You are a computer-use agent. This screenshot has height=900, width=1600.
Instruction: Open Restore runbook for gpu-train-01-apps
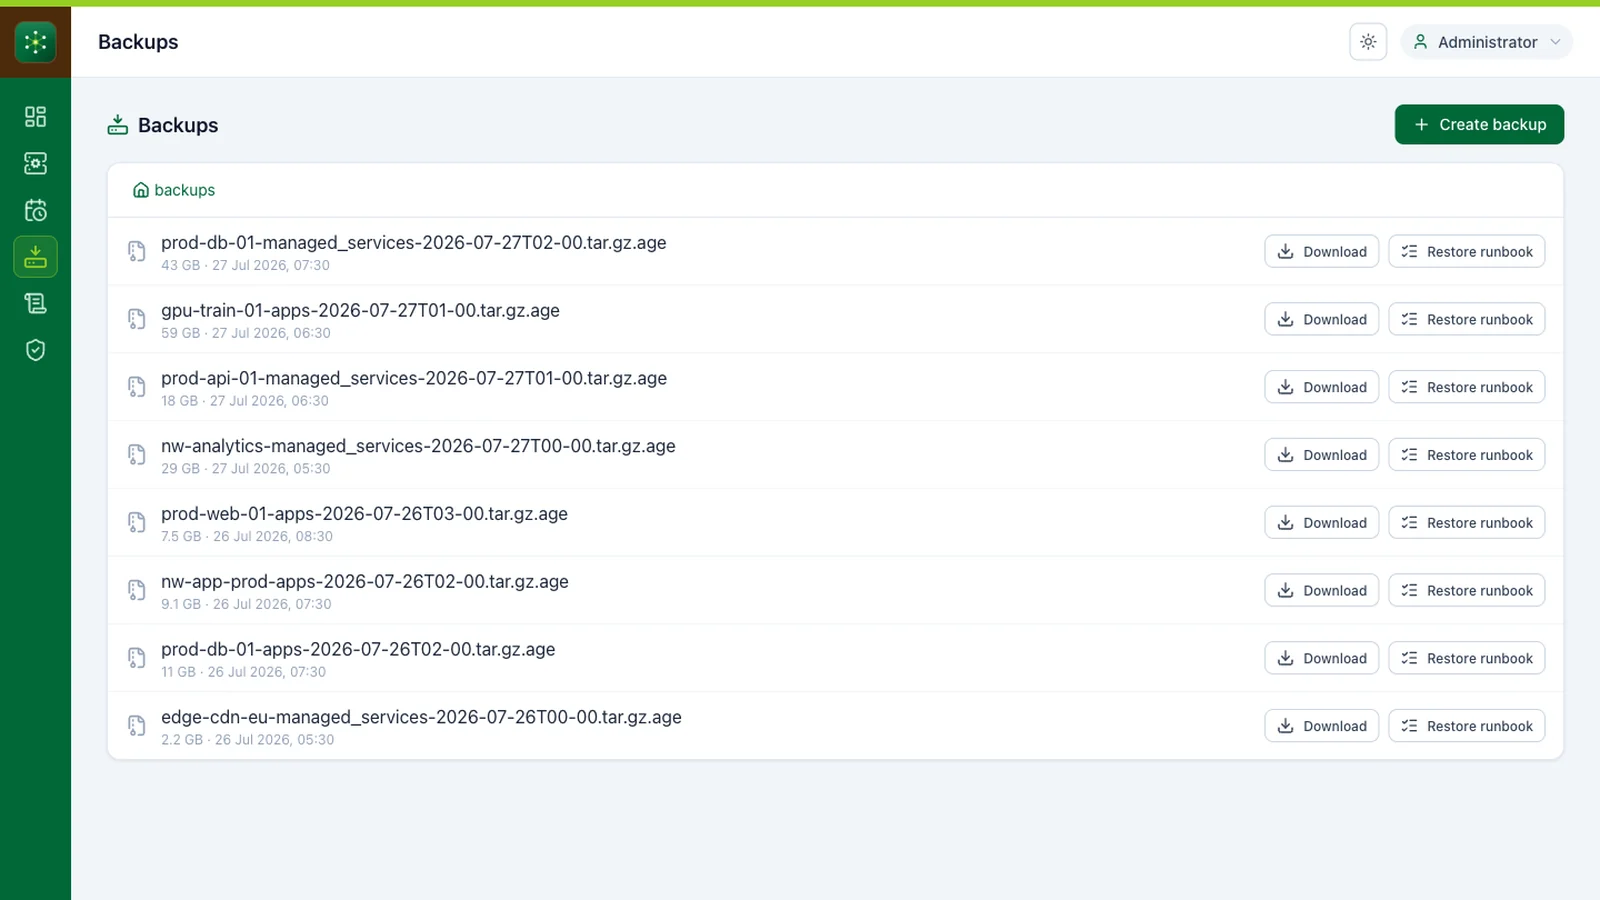pos(1467,320)
